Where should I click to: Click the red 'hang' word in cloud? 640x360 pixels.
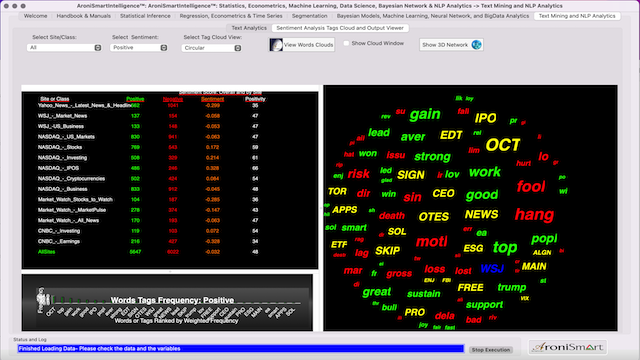[x=534, y=214]
